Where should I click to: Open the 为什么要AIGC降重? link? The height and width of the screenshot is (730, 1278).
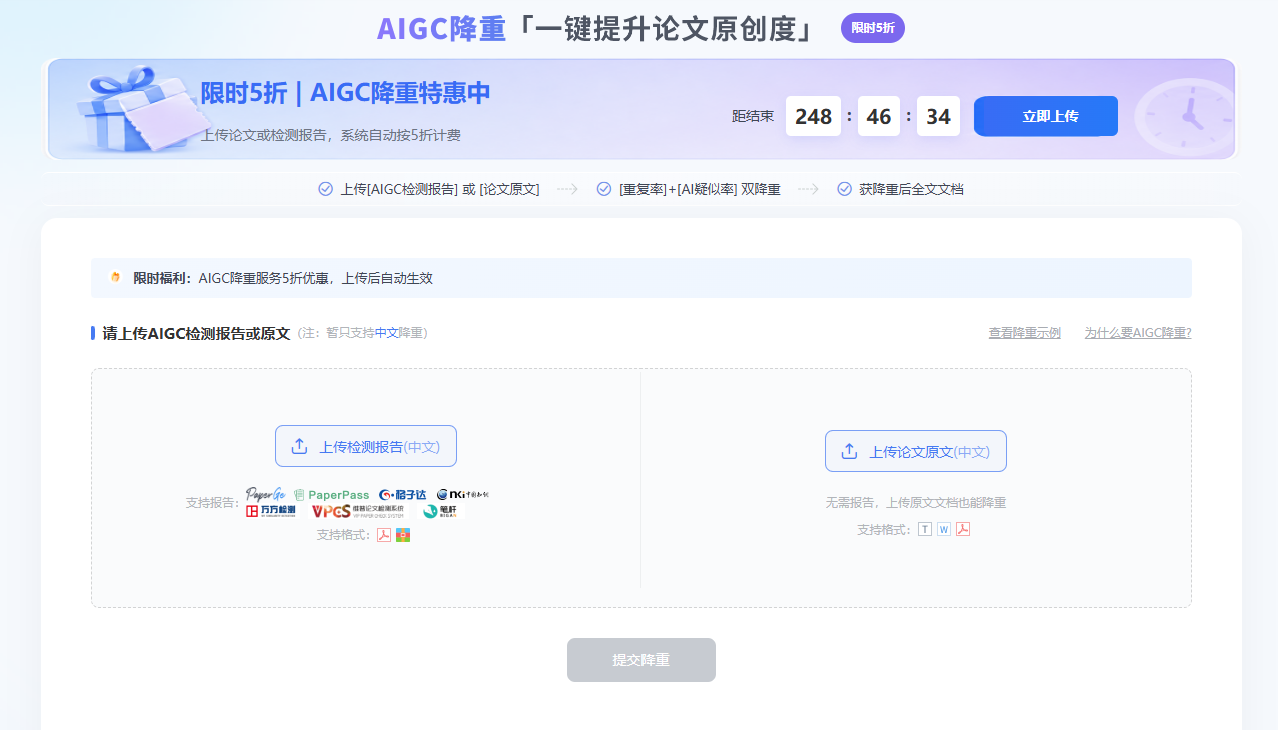point(1138,333)
